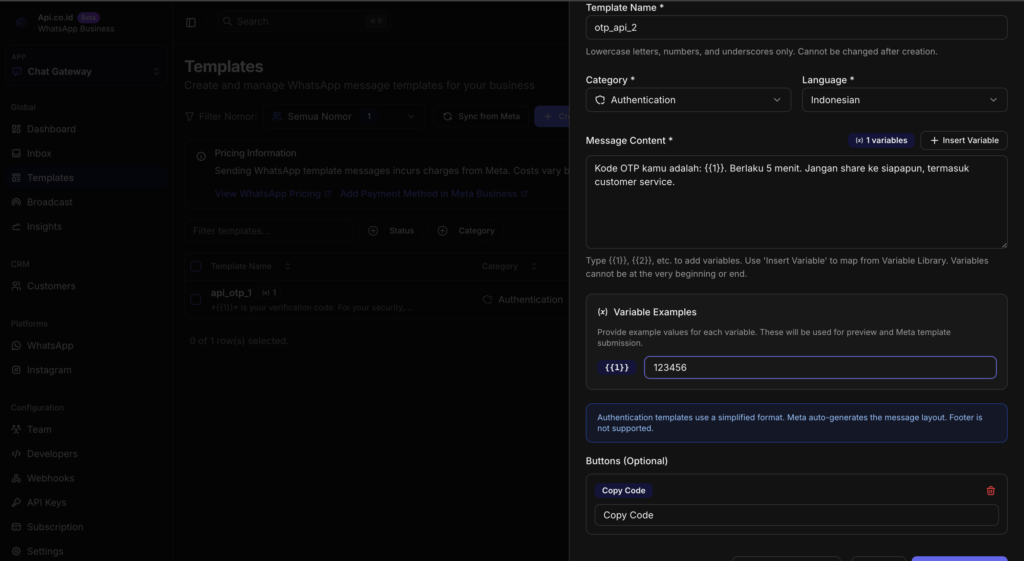1024x561 pixels.
Task: Open the View WhatsApp Pricing link
Action: [x=273, y=193]
